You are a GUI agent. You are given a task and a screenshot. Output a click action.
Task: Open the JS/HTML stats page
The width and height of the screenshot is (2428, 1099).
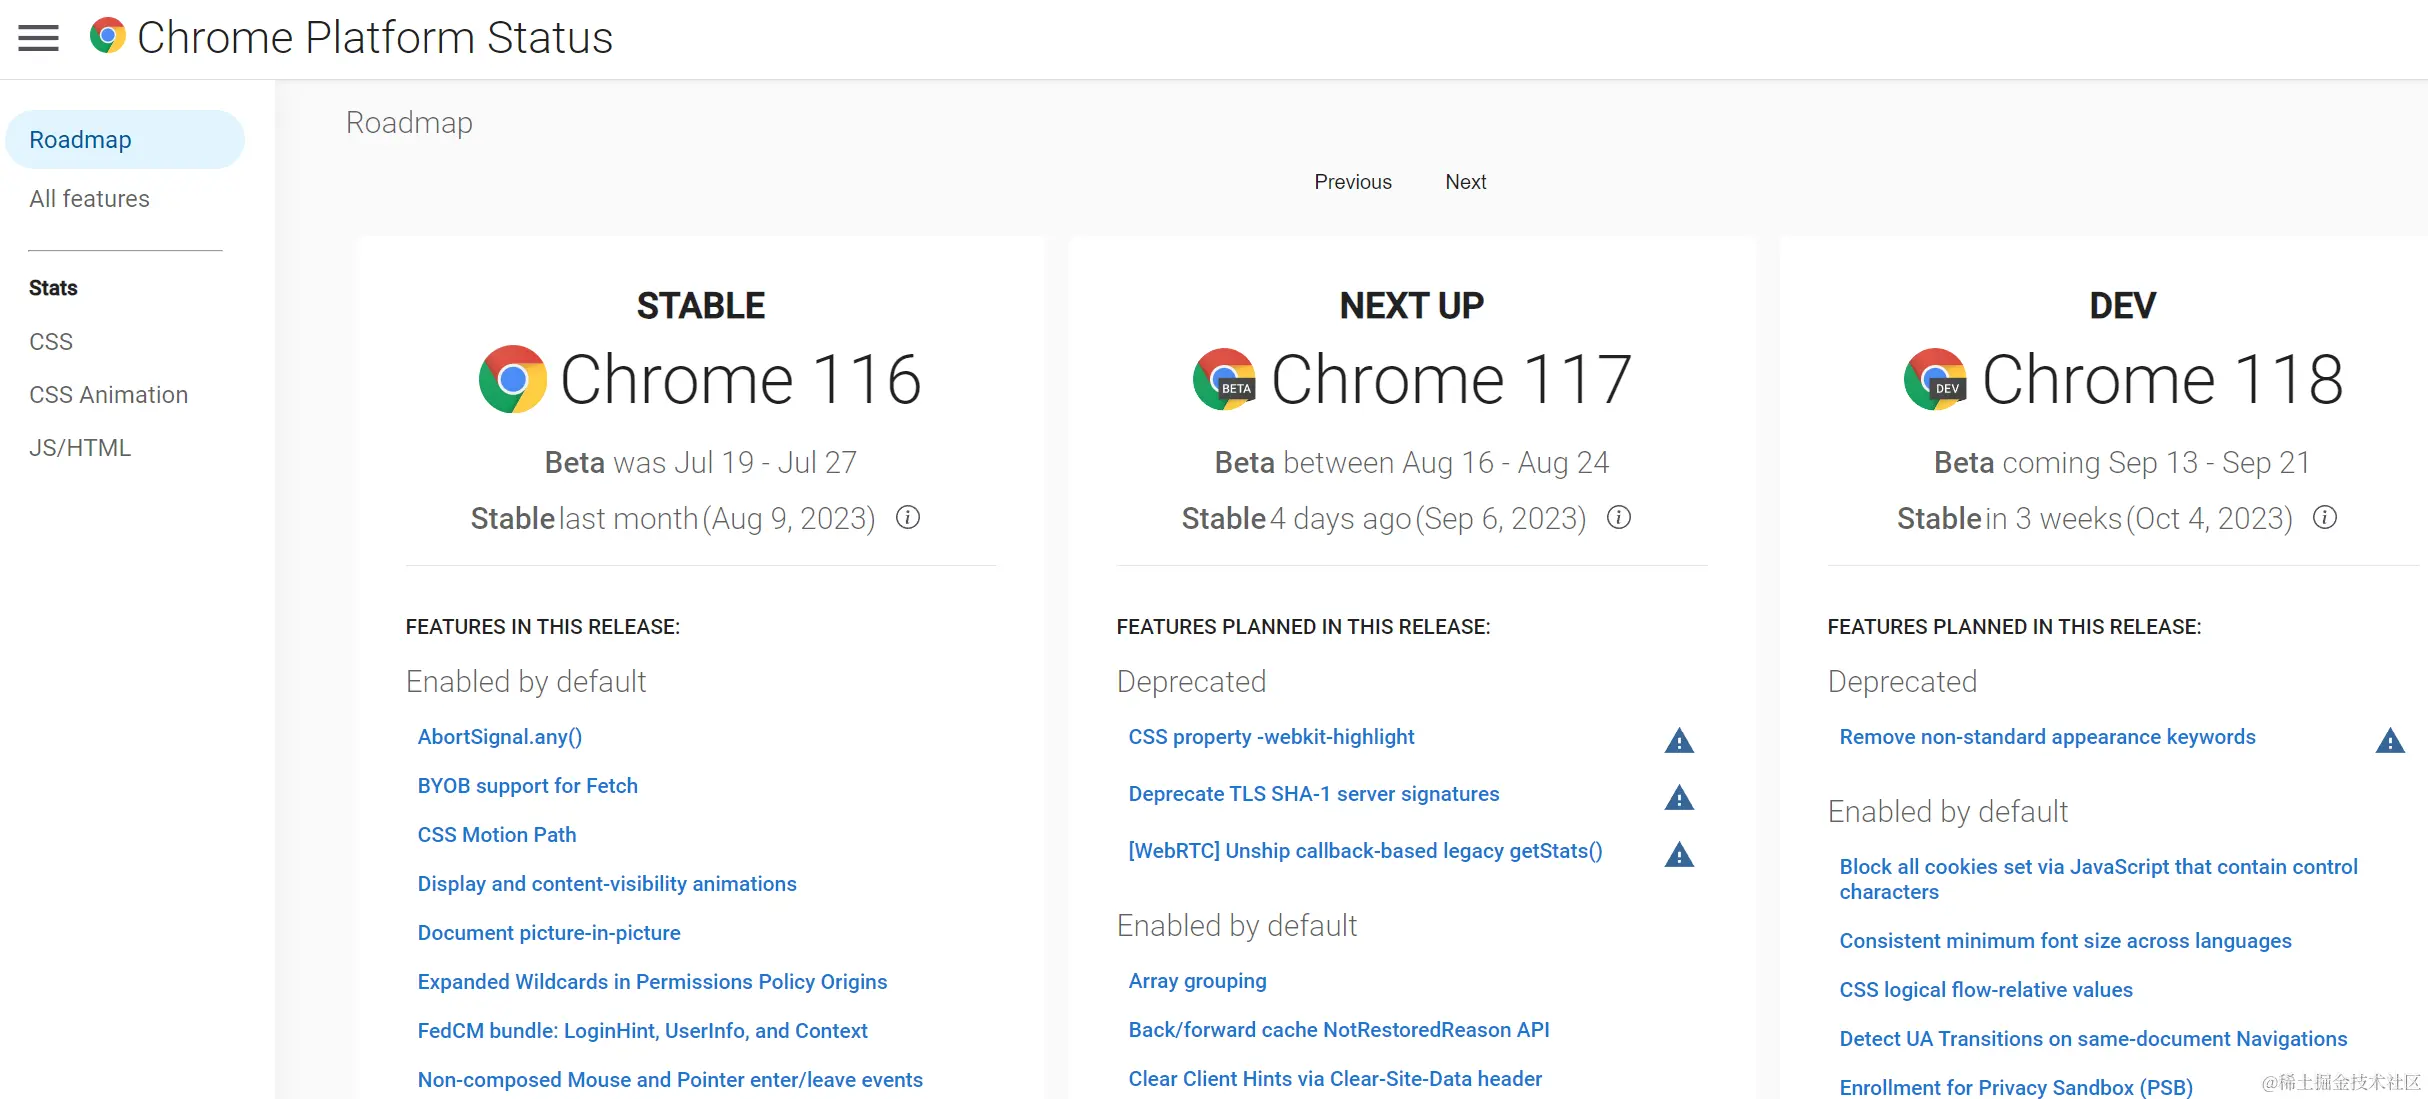click(80, 447)
